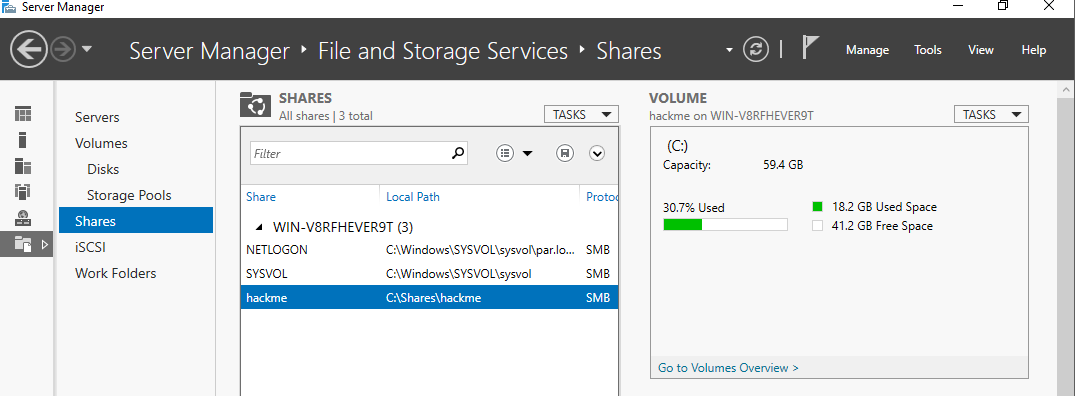
Task: Select the All Servers sidebar icon
Action: tap(23, 166)
